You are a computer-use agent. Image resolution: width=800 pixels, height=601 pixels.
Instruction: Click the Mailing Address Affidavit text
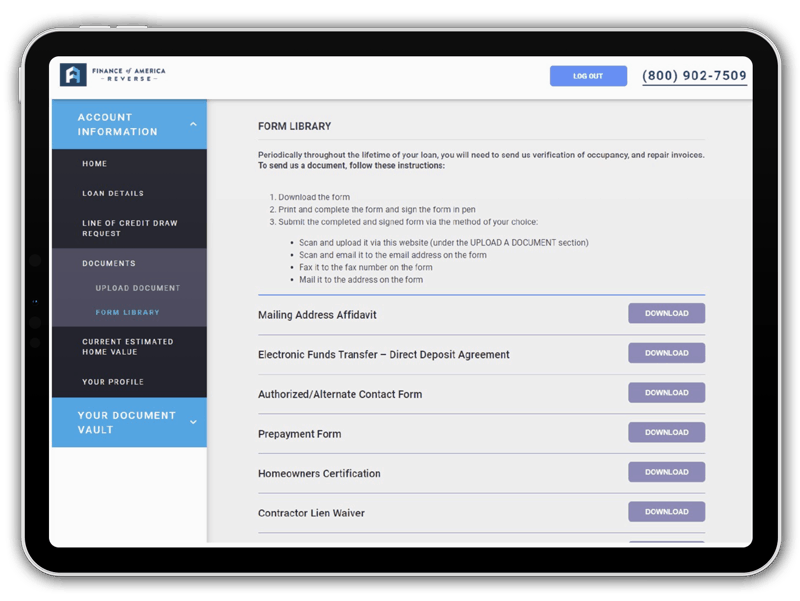click(317, 315)
